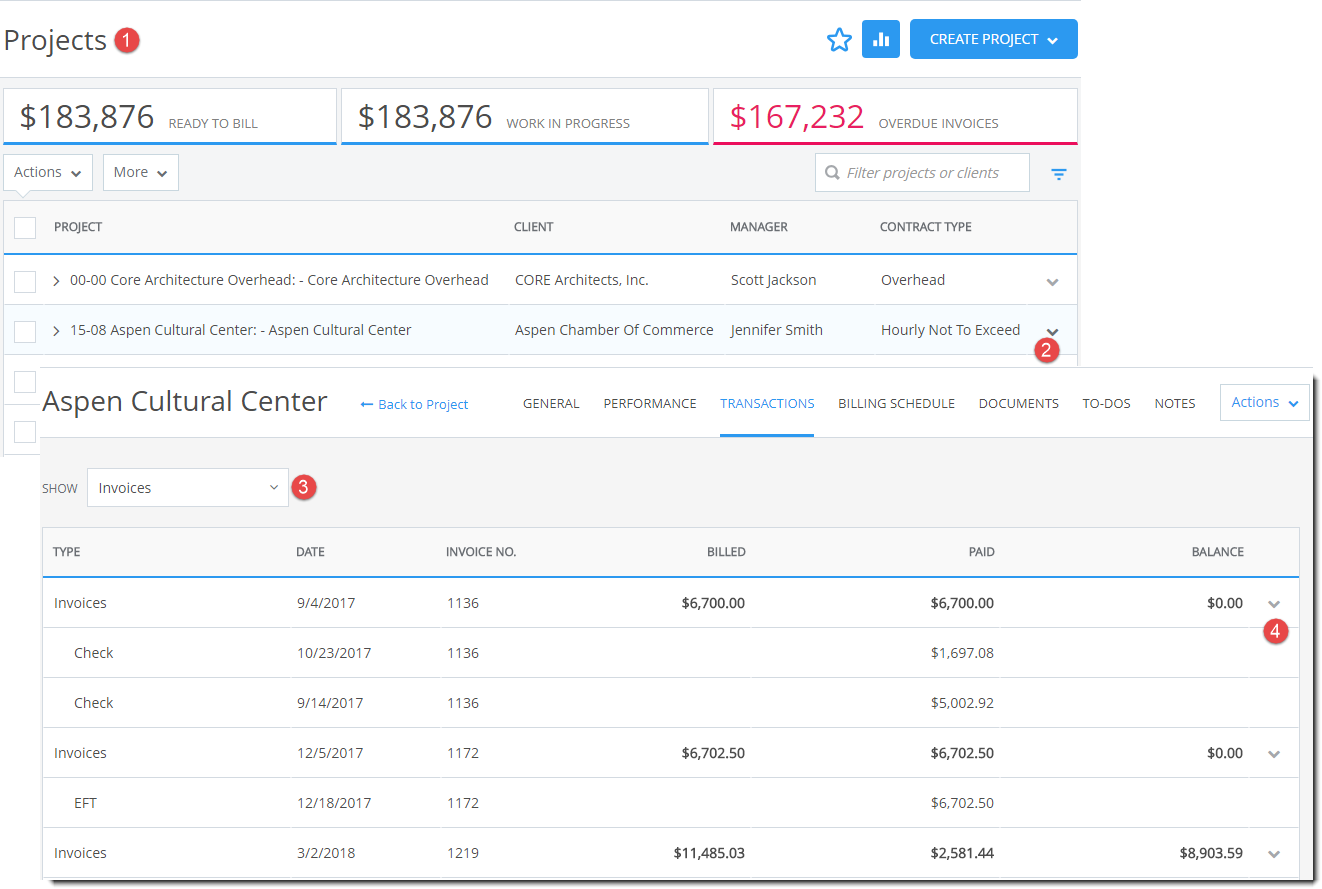Screen dimensions: 1322x889
Task: Open the Show Invoices dropdown
Action: (x=187, y=487)
